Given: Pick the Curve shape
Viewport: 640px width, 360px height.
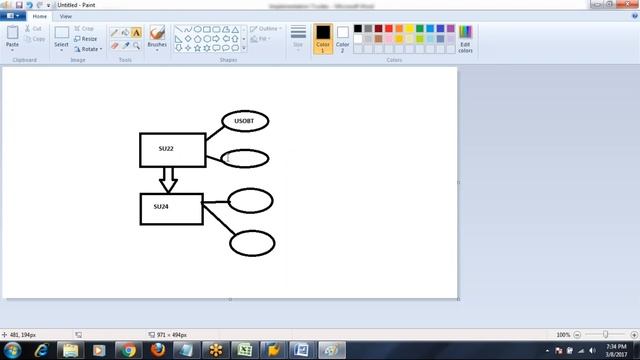Looking at the screenshot, I should coord(188,29).
